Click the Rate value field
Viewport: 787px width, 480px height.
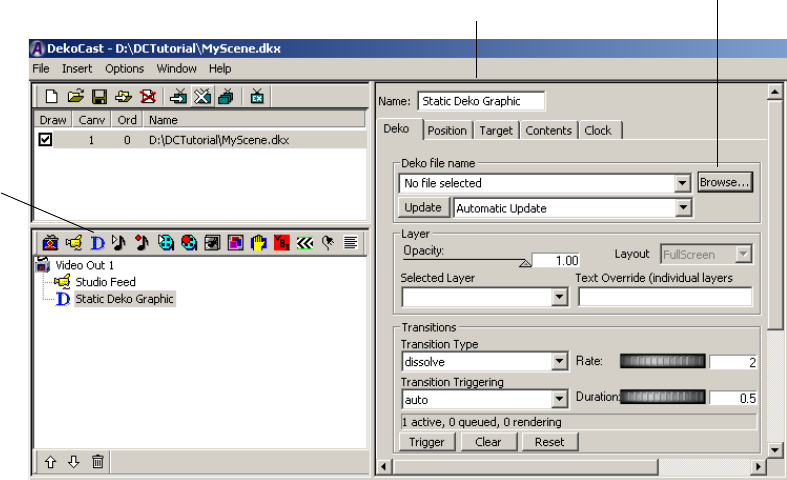click(733, 362)
